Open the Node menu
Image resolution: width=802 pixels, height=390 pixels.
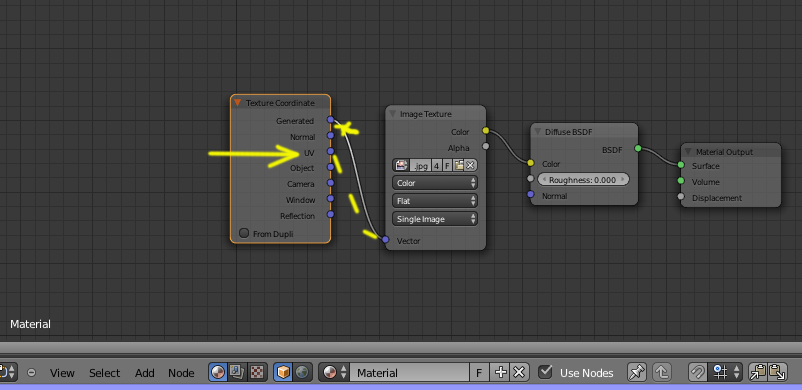click(181, 373)
